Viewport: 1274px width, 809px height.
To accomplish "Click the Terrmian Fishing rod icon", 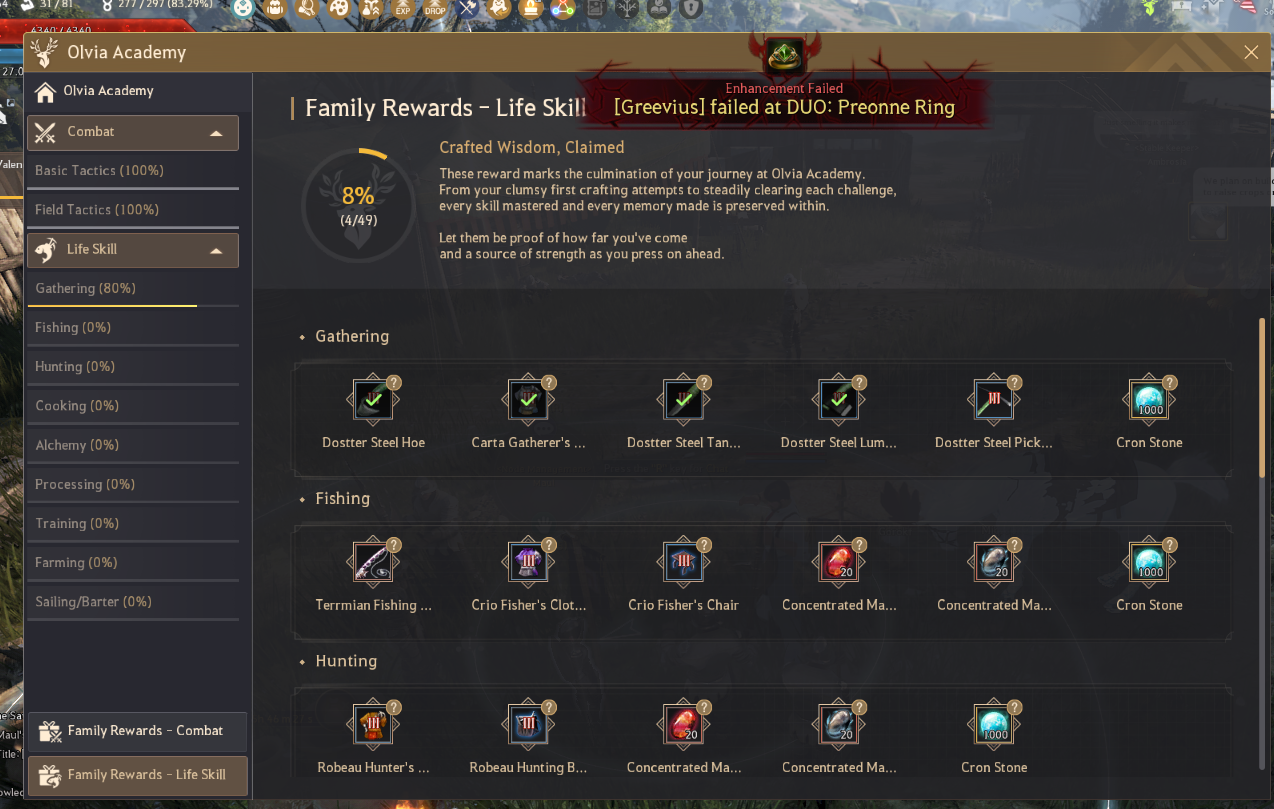I will [373, 564].
